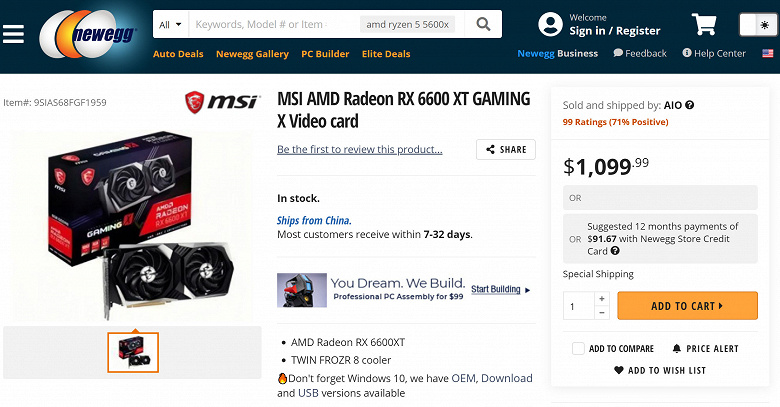Click the Add to Wish List heart
Viewport: 780px width, 407px height.
[619, 370]
